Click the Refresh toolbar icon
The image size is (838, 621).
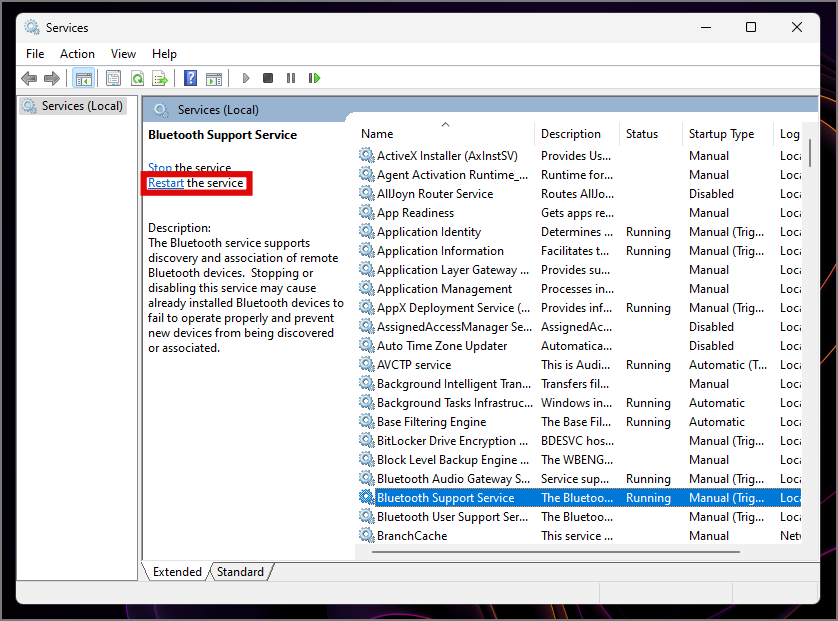click(137, 79)
